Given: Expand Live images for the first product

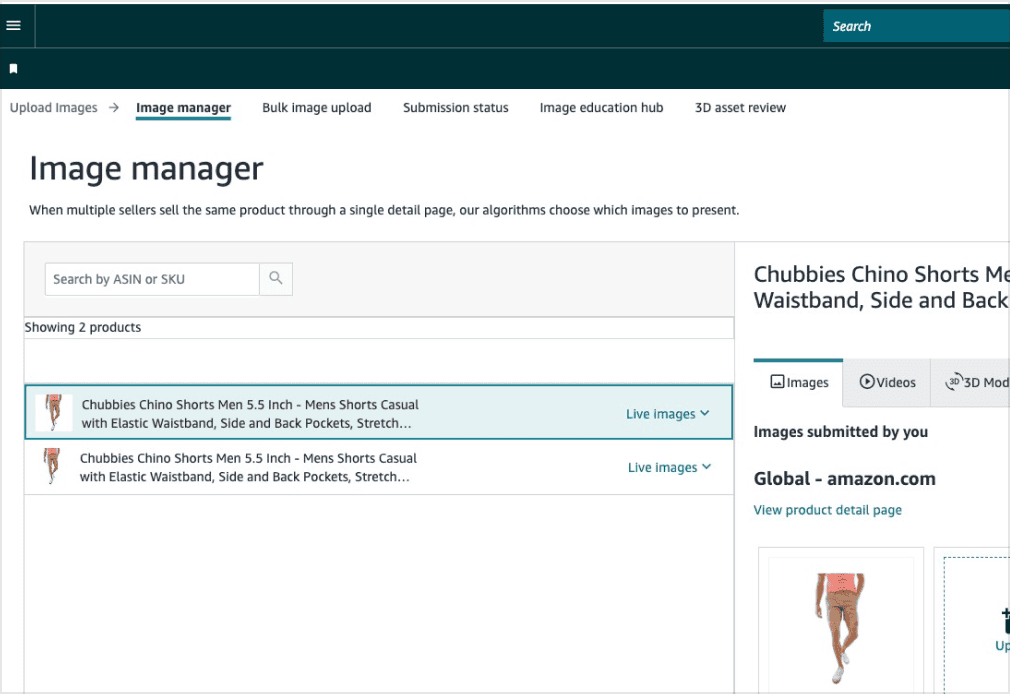Looking at the screenshot, I should tap(667, 414).
